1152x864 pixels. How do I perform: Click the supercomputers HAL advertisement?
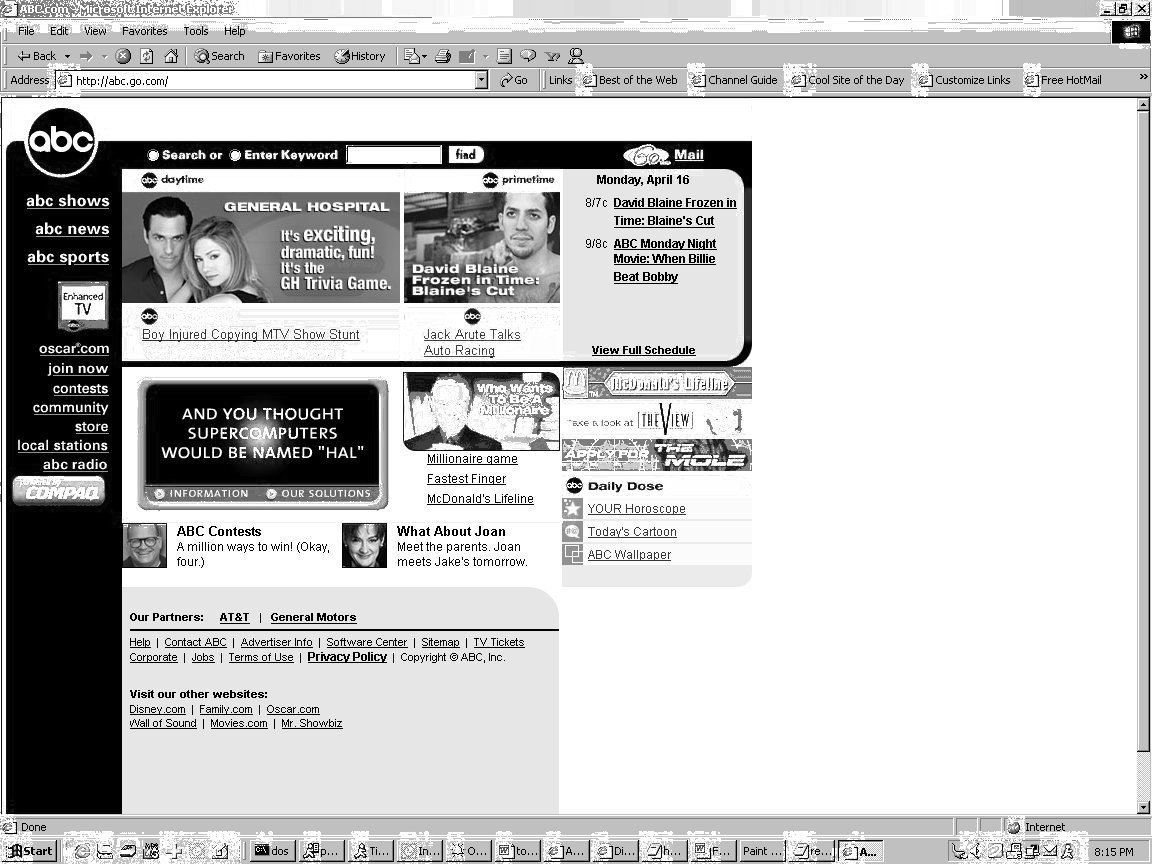tap(262, 443)
